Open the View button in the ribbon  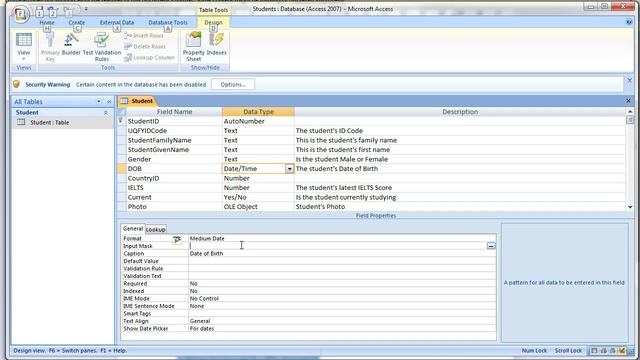click(24, 47)
